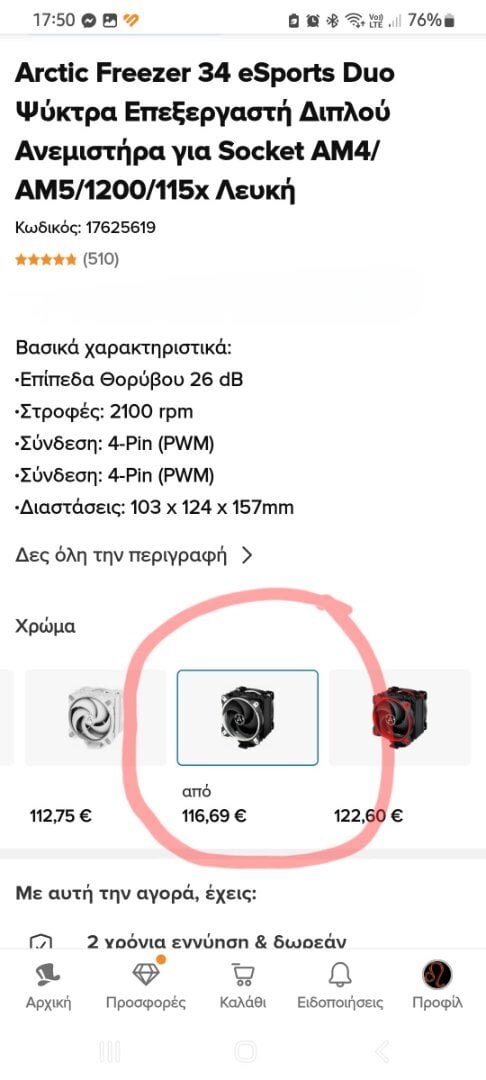486x1080 pixels.
Task: Tap the 122,60 € red variant price
Action: coord(368,816)
